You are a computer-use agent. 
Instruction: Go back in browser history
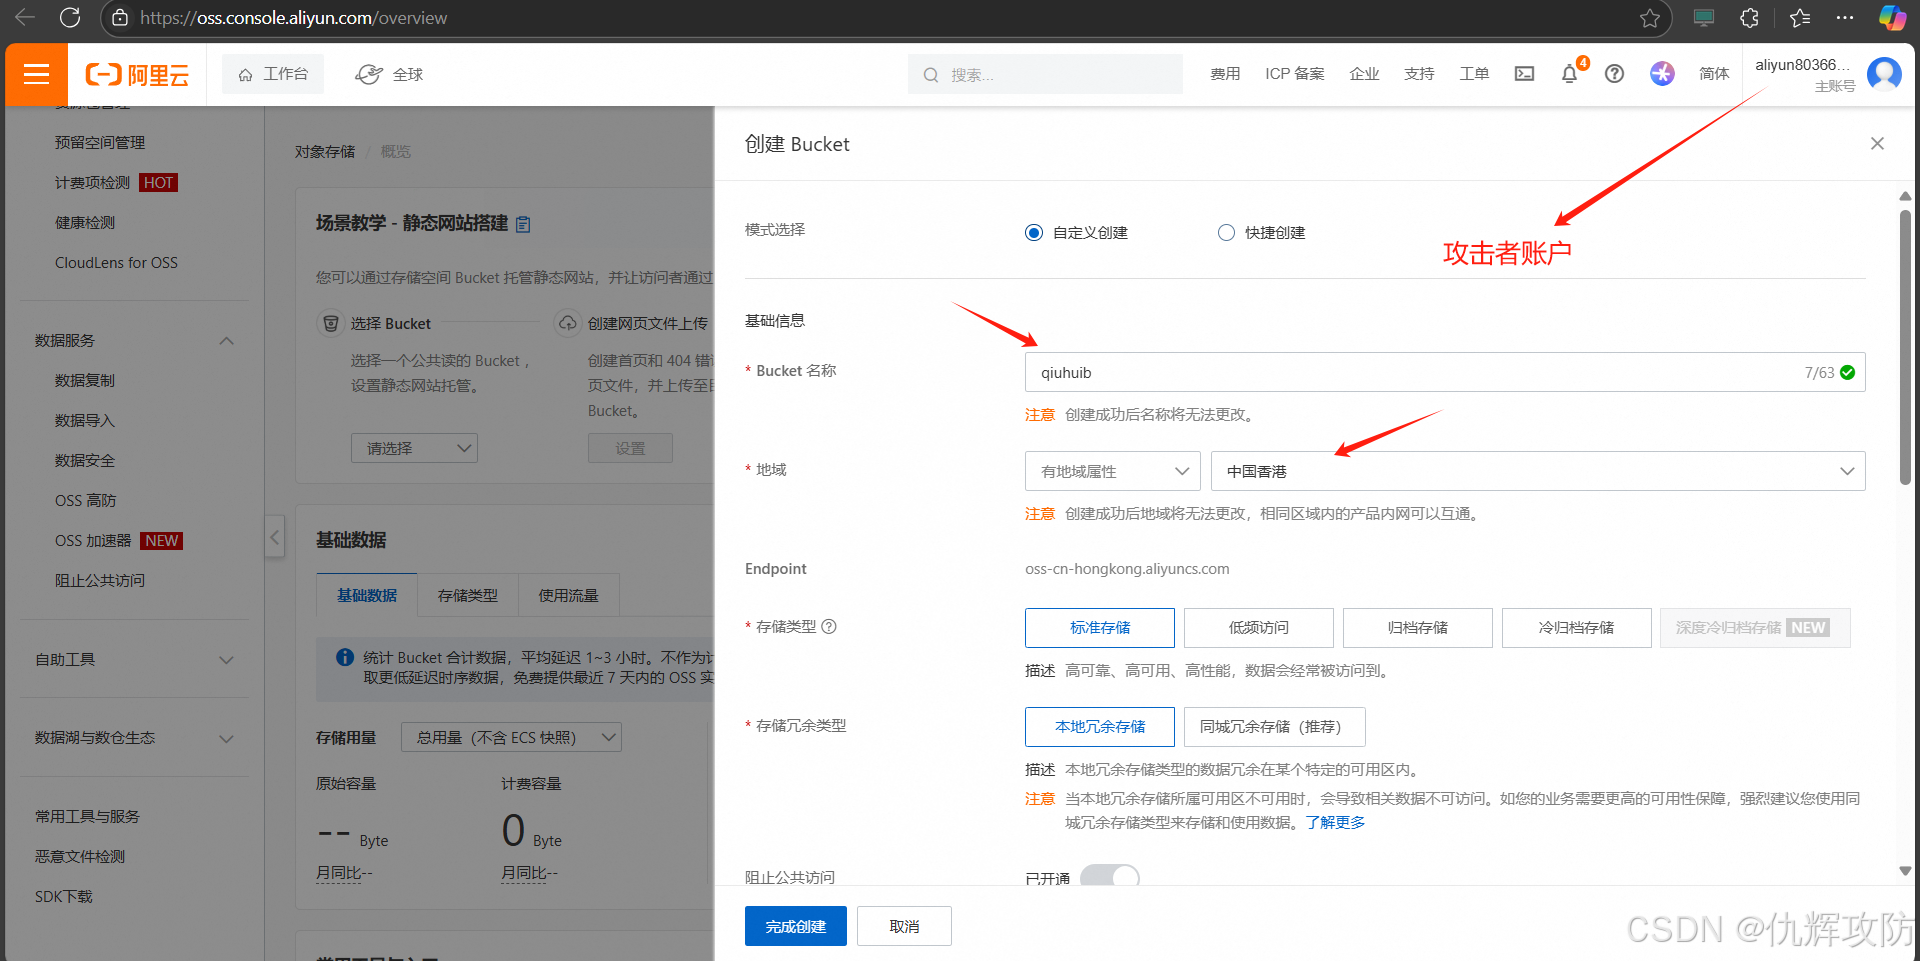(x=25, y=17)
